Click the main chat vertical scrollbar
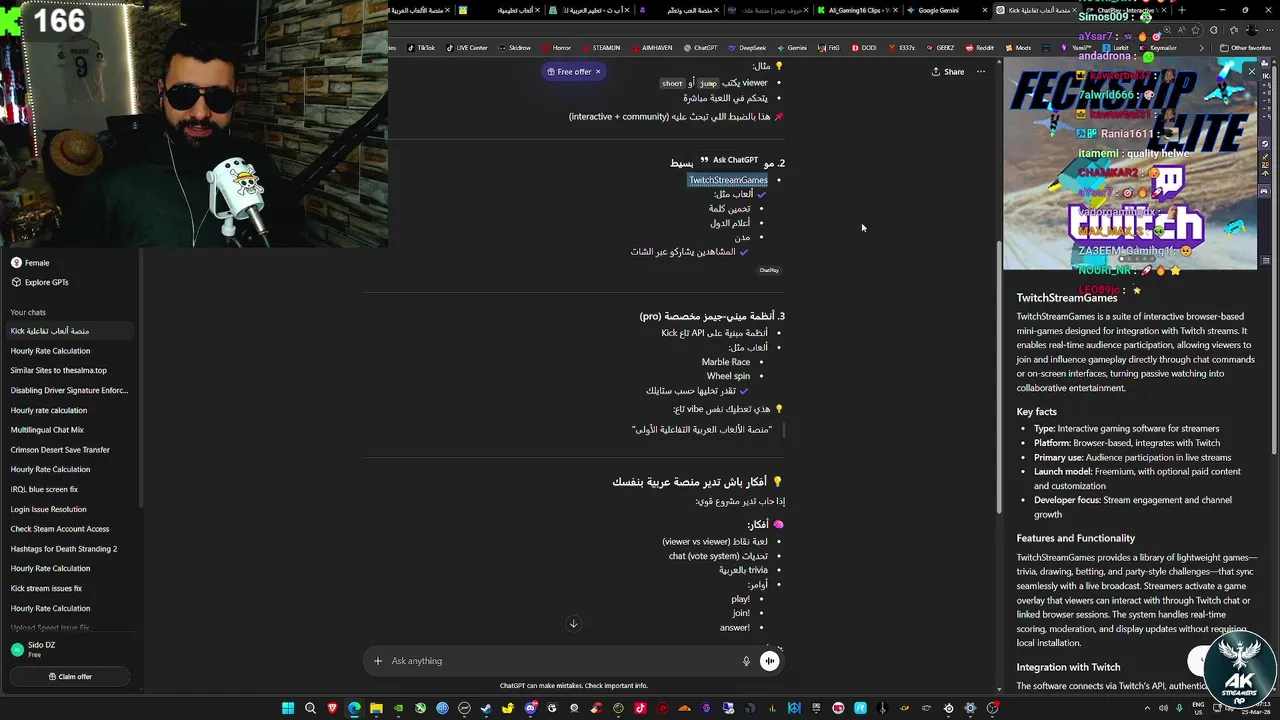This screenshot has width=1280, height=720. 999,380
